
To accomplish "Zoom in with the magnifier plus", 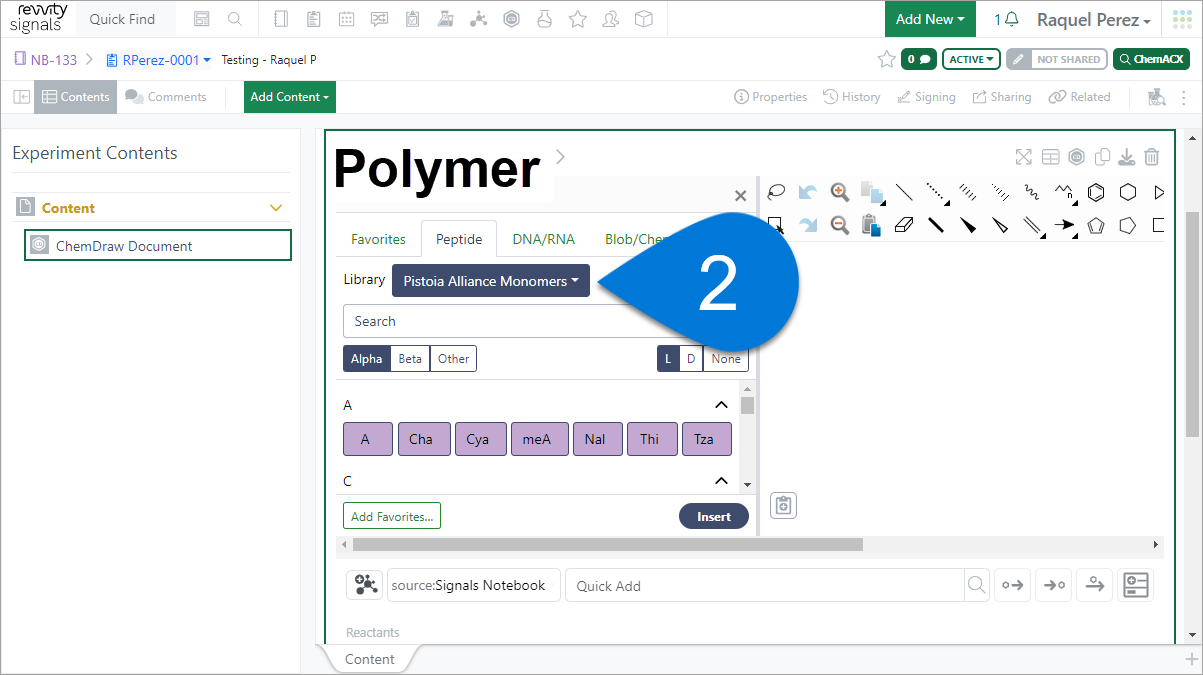I will click(x=840, y=192).
